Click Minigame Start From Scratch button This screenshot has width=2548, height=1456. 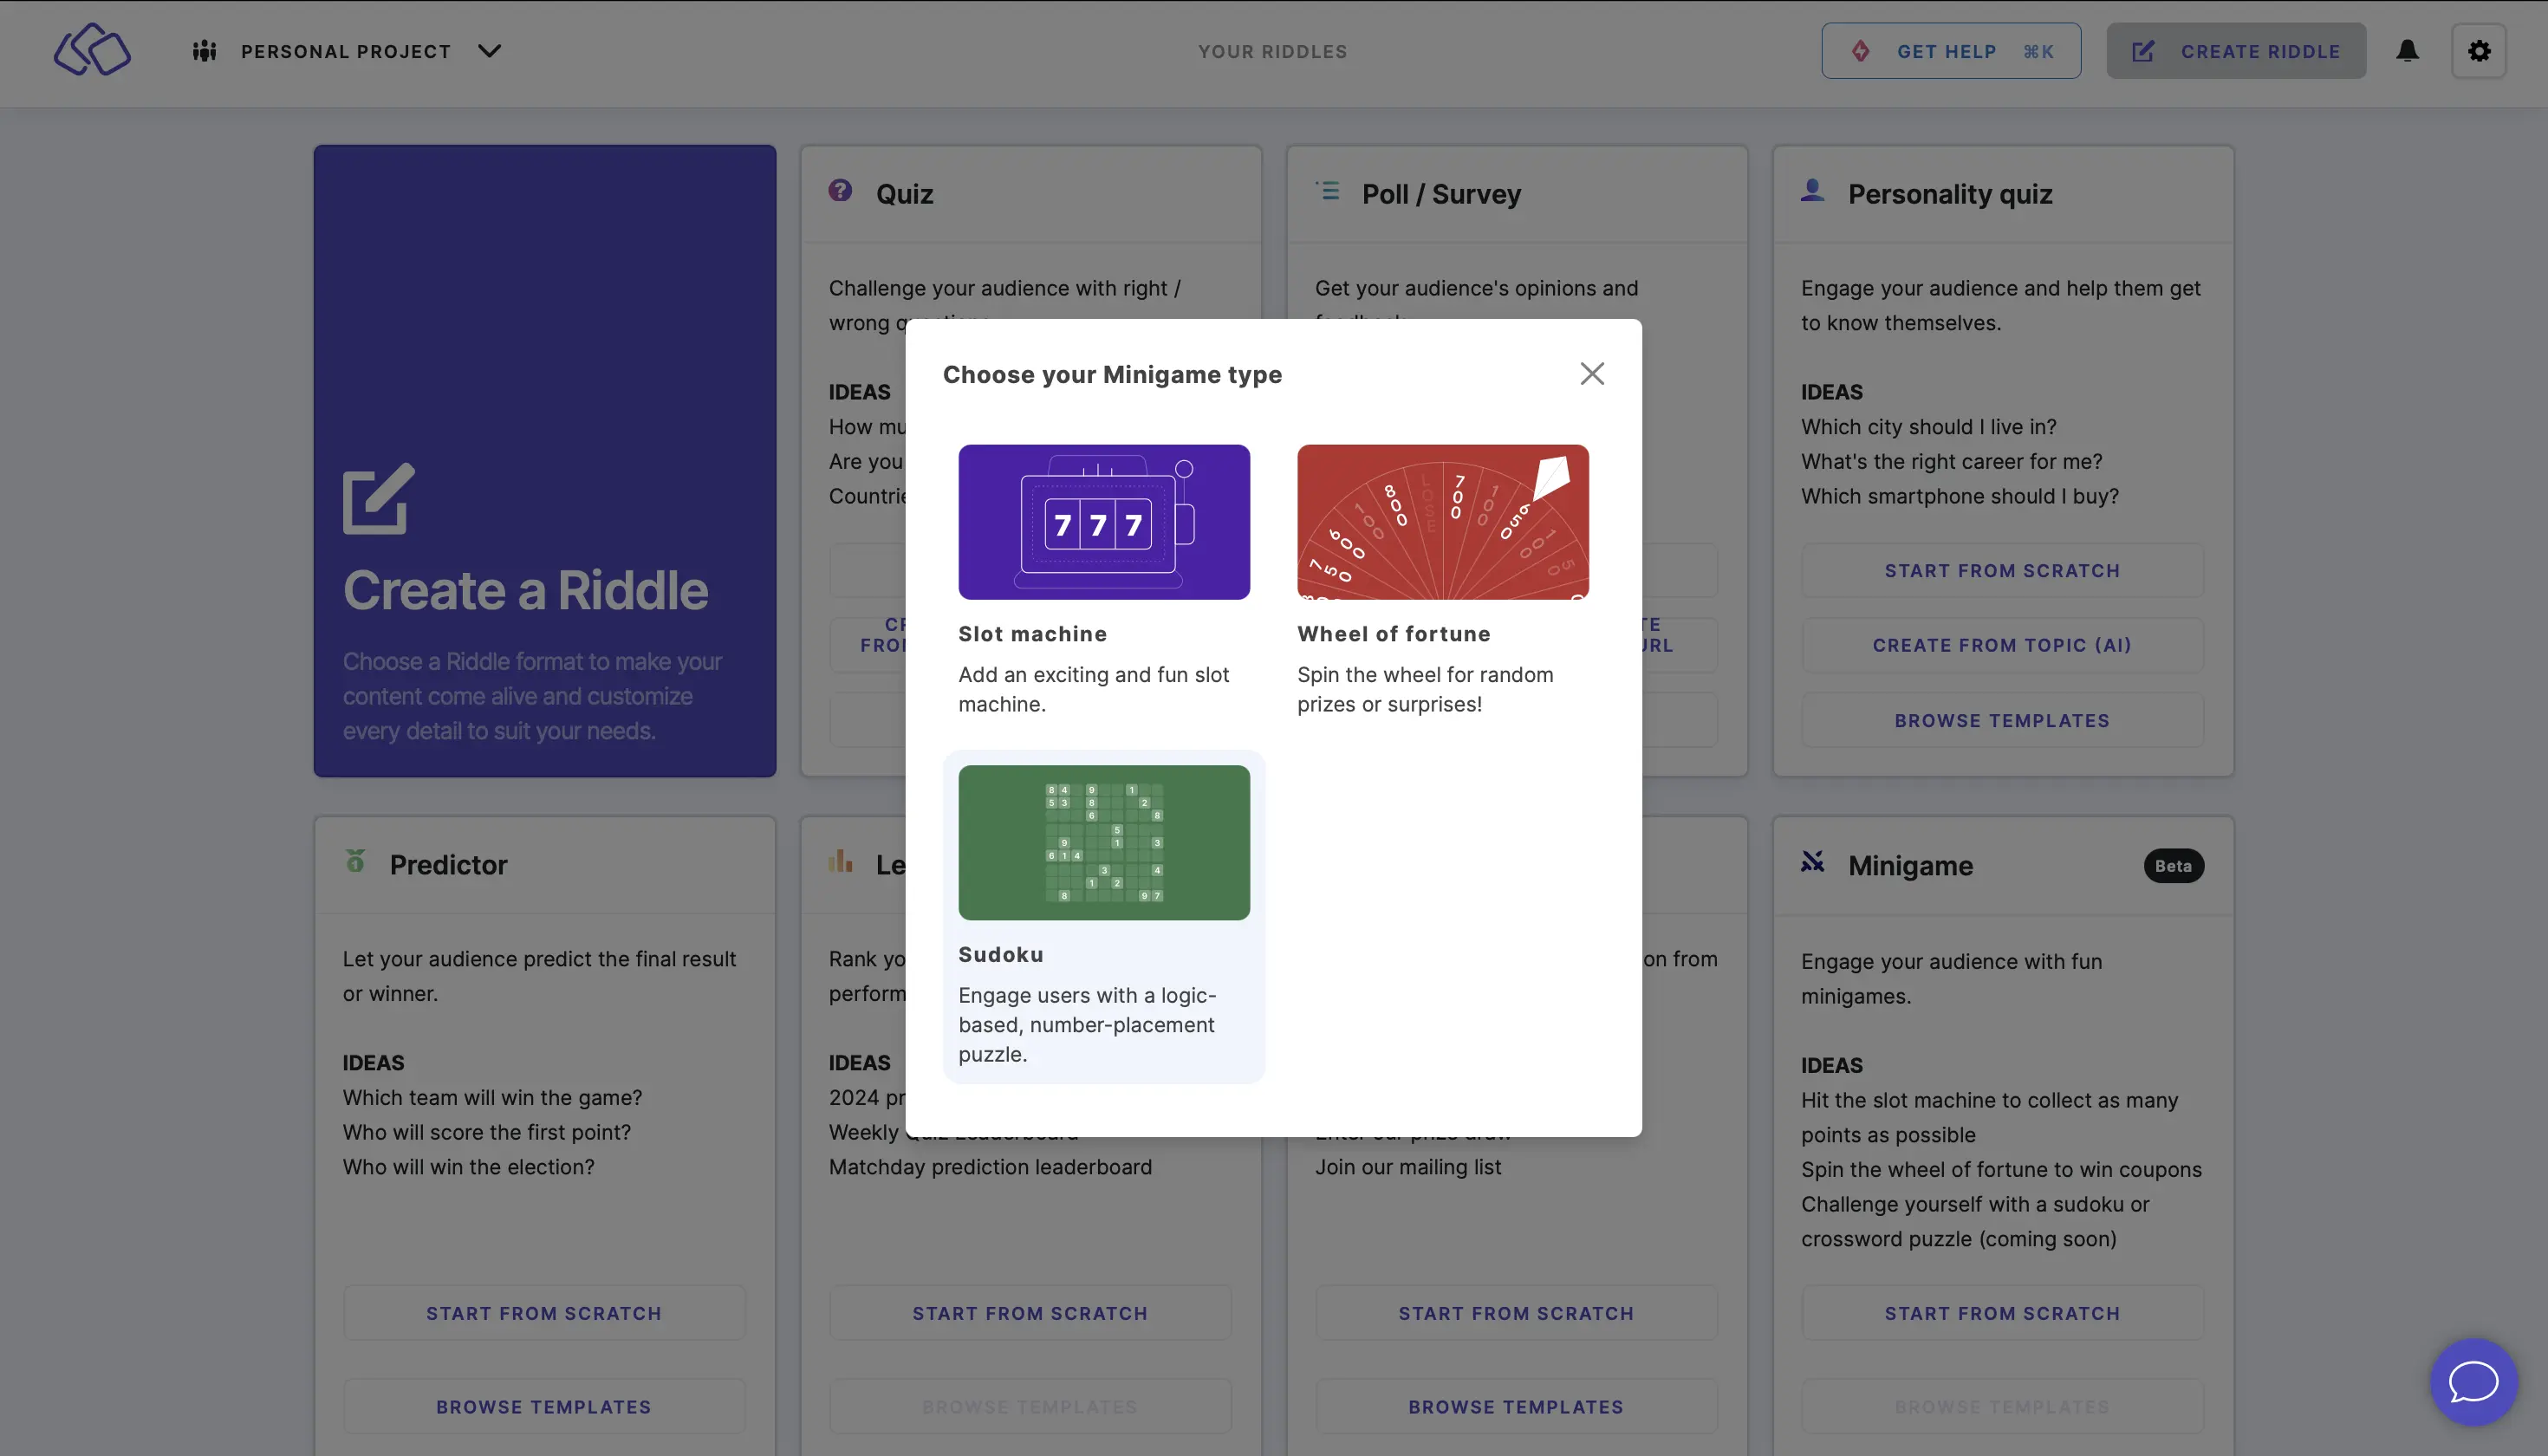[x=2002, y=1314]
